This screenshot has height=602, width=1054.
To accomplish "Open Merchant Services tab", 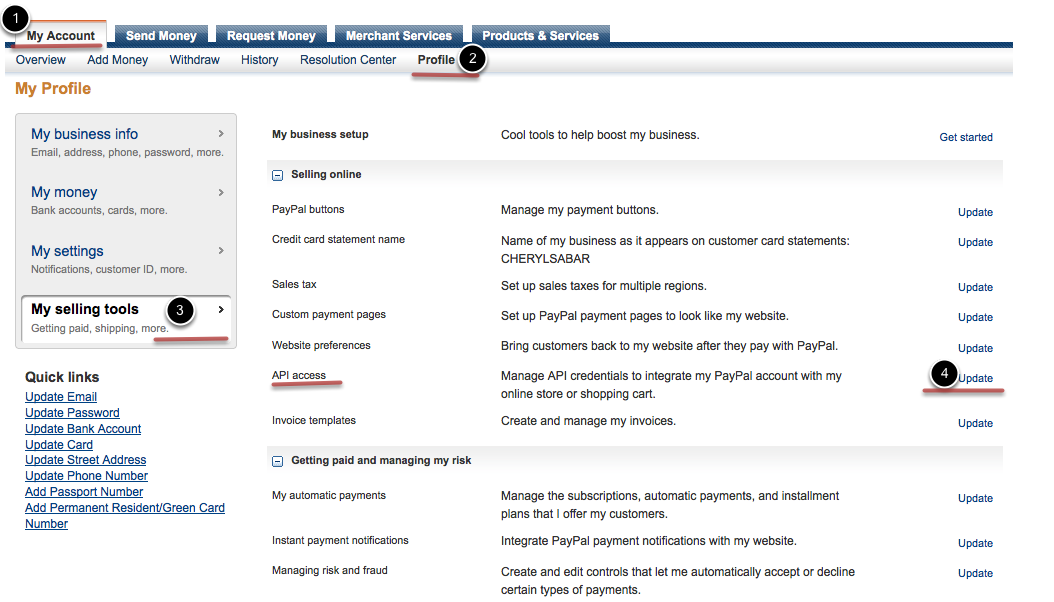I will pyautogui.click(x=399, y=36).
